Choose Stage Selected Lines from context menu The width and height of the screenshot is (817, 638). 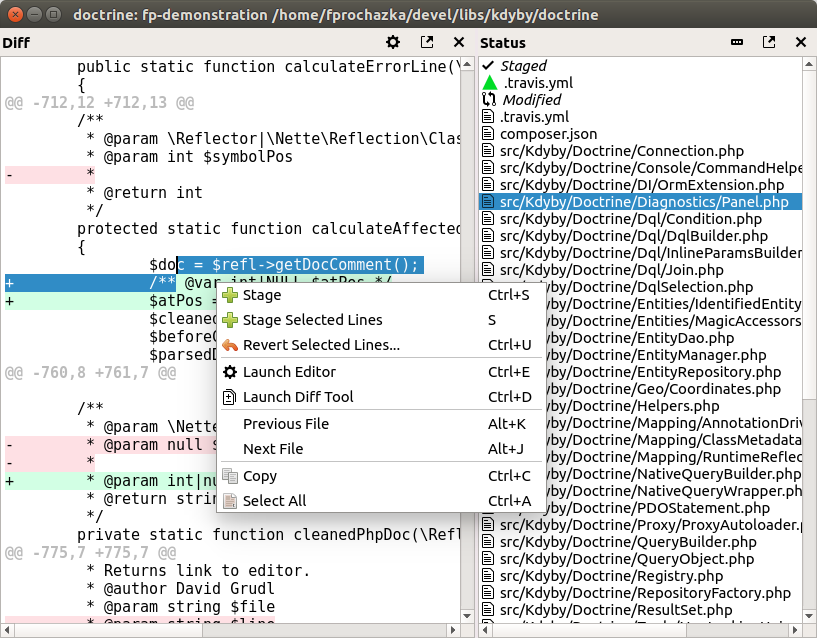(312, 320)
